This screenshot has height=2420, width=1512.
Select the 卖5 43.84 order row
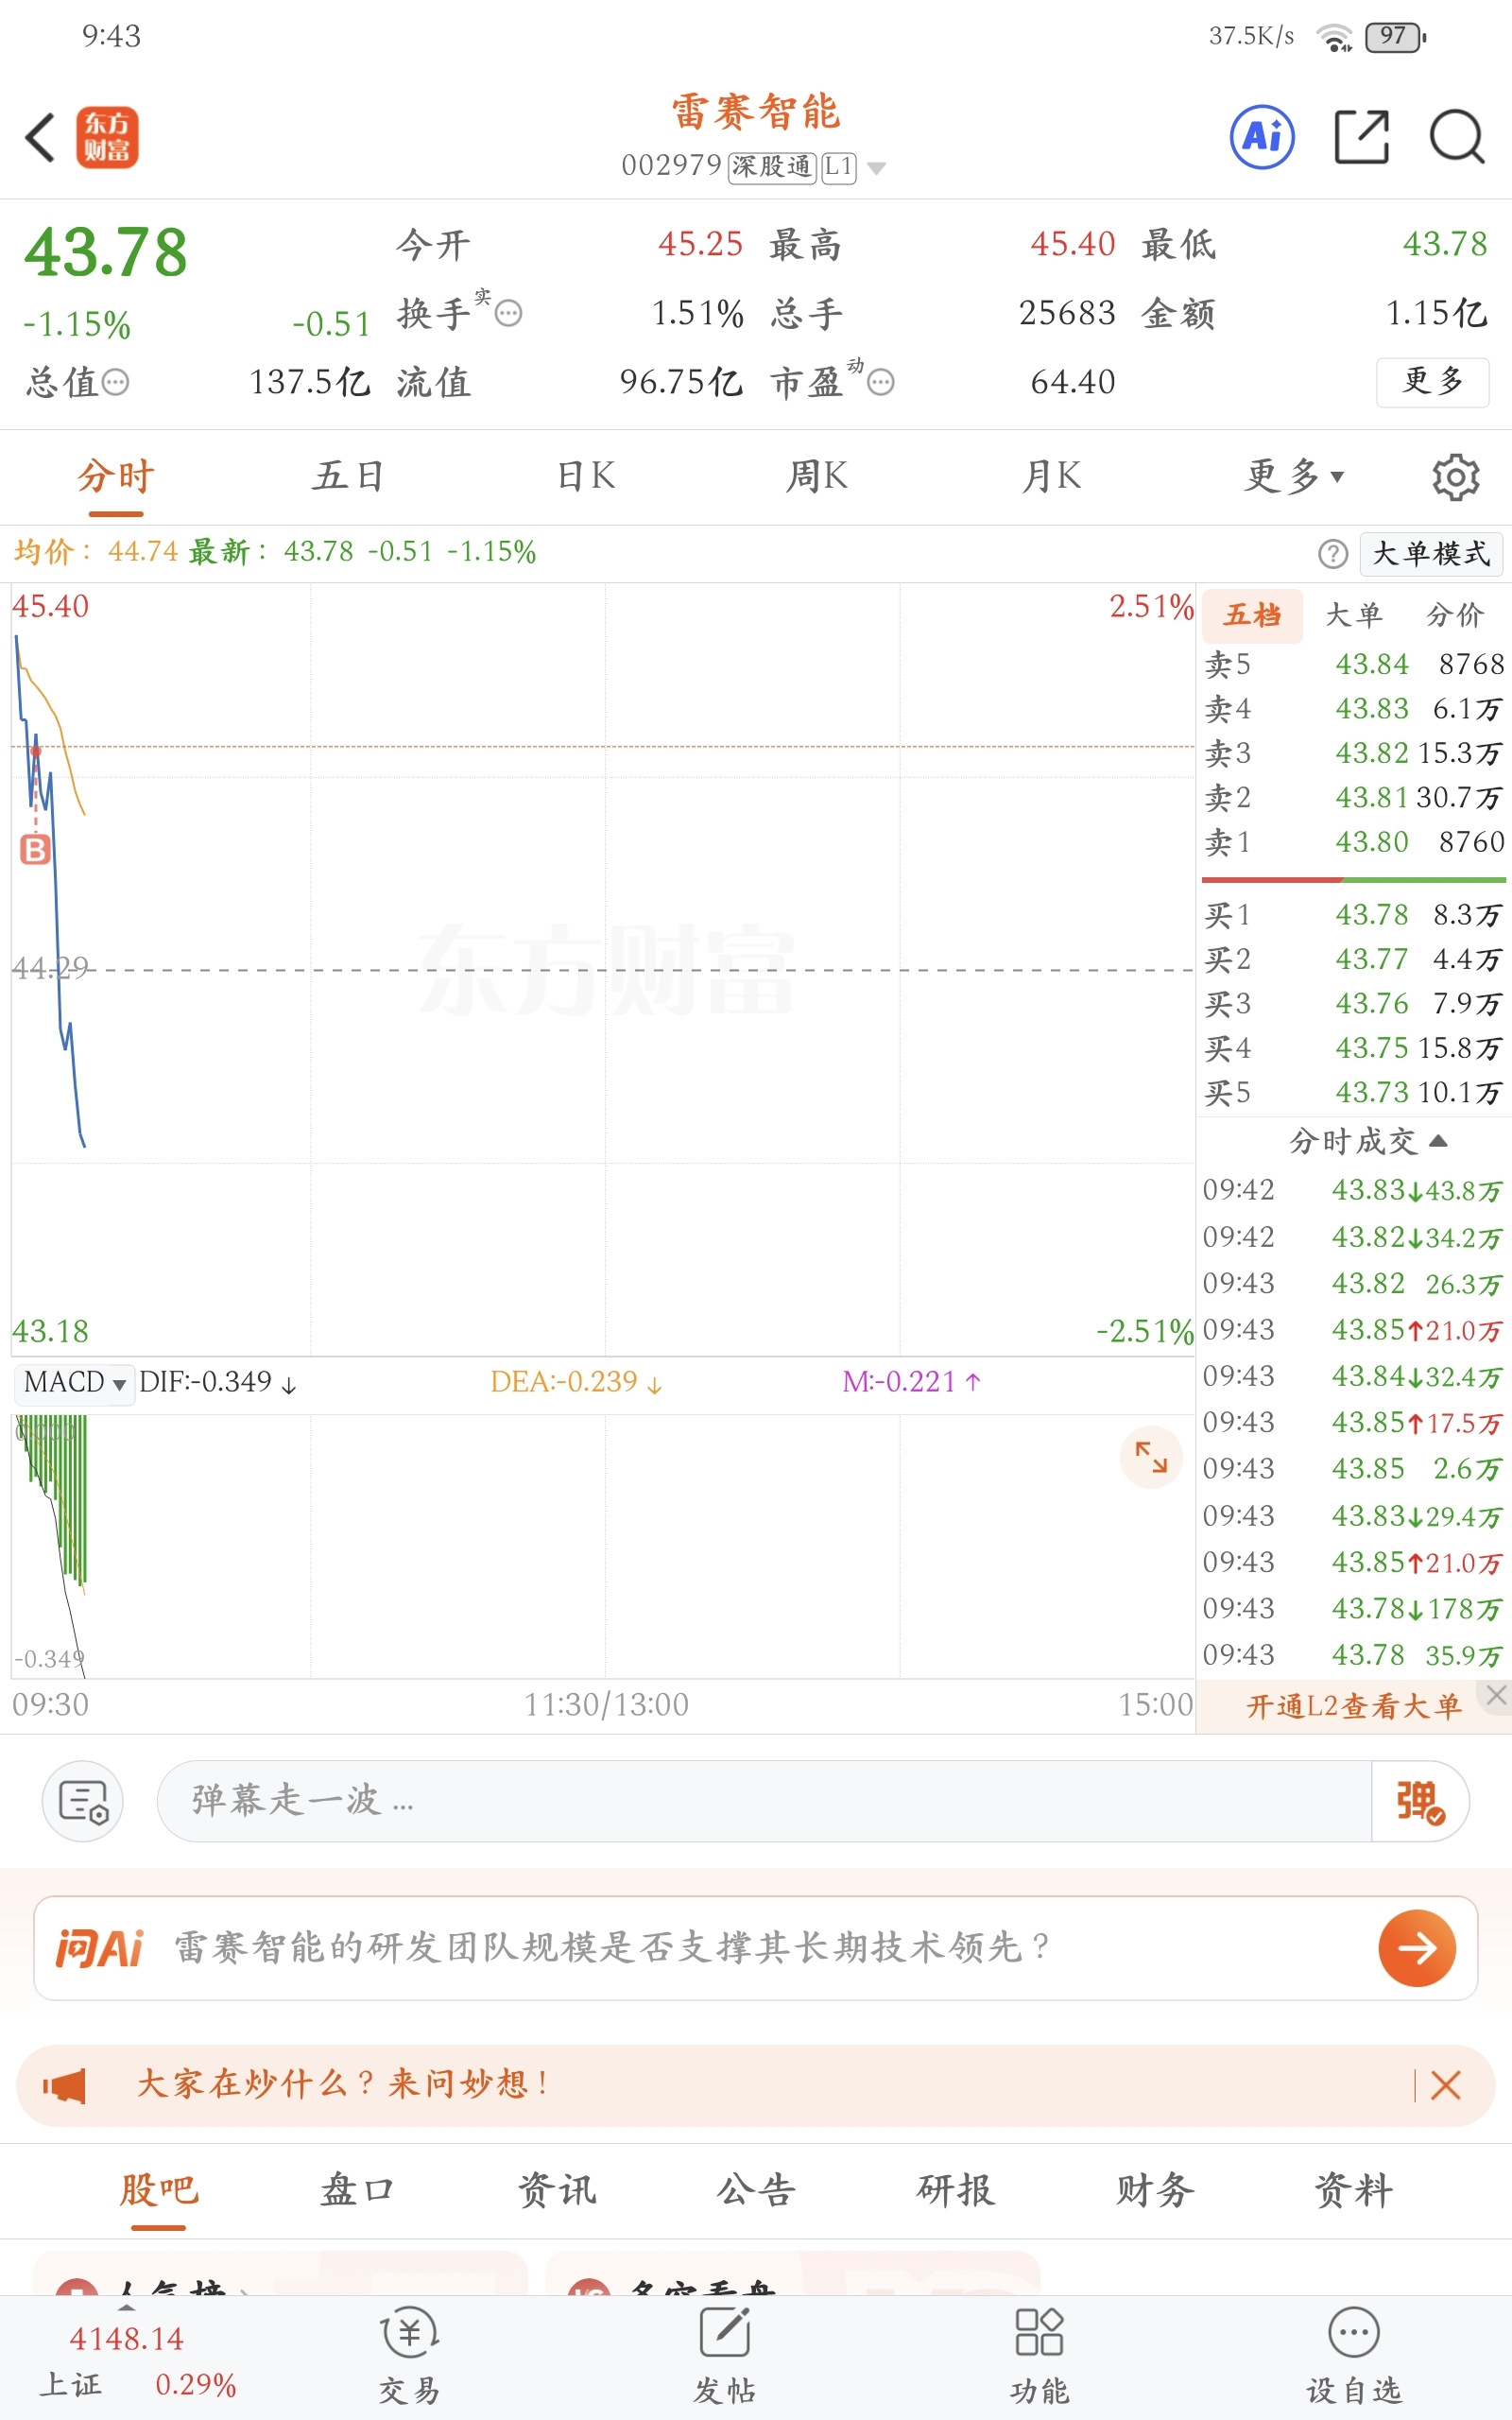point(1354,664)
